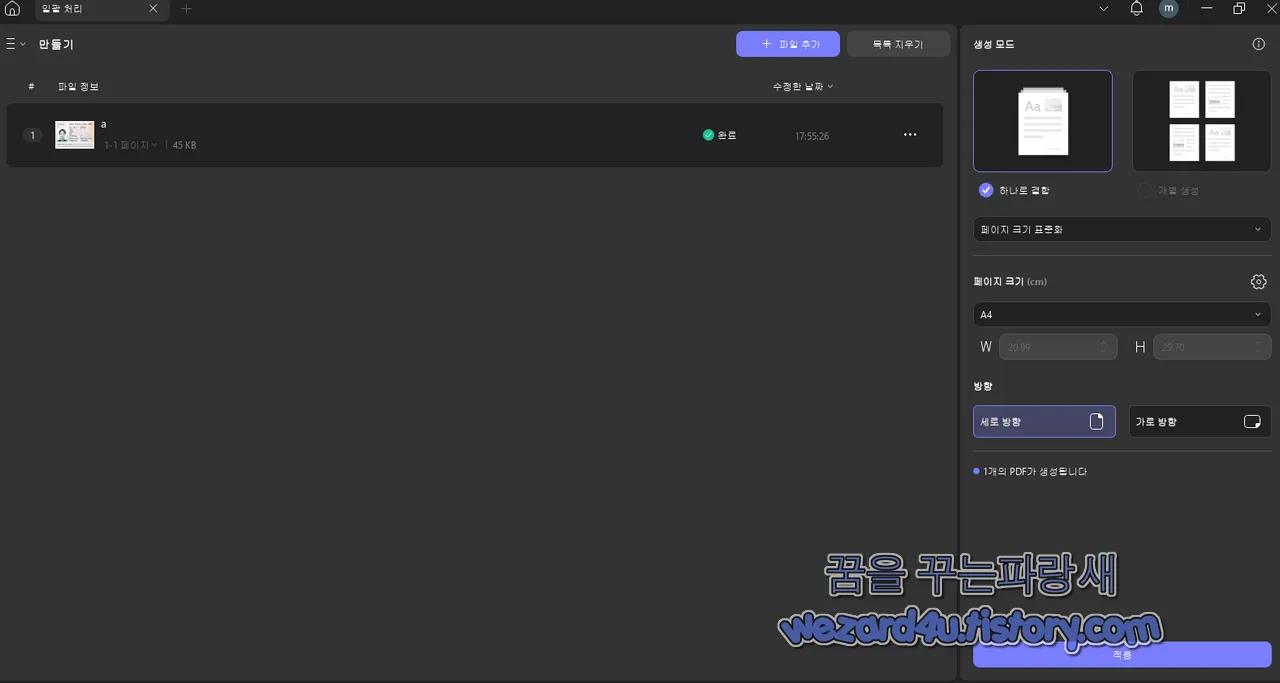This screenshot has width=1280, height=683.
Task: Open the A4 page size dropdown
Action: (1121, 314)
